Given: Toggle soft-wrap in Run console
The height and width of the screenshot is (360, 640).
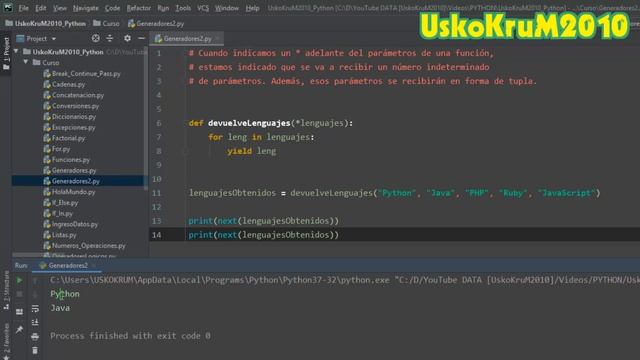Looking at the screenshot, I should pyautogui.click(x=35, y=309).
